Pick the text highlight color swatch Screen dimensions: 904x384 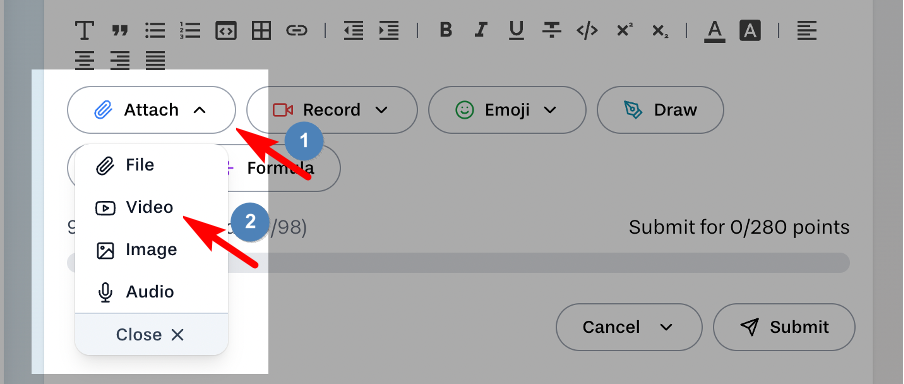[x=750, y=31]
